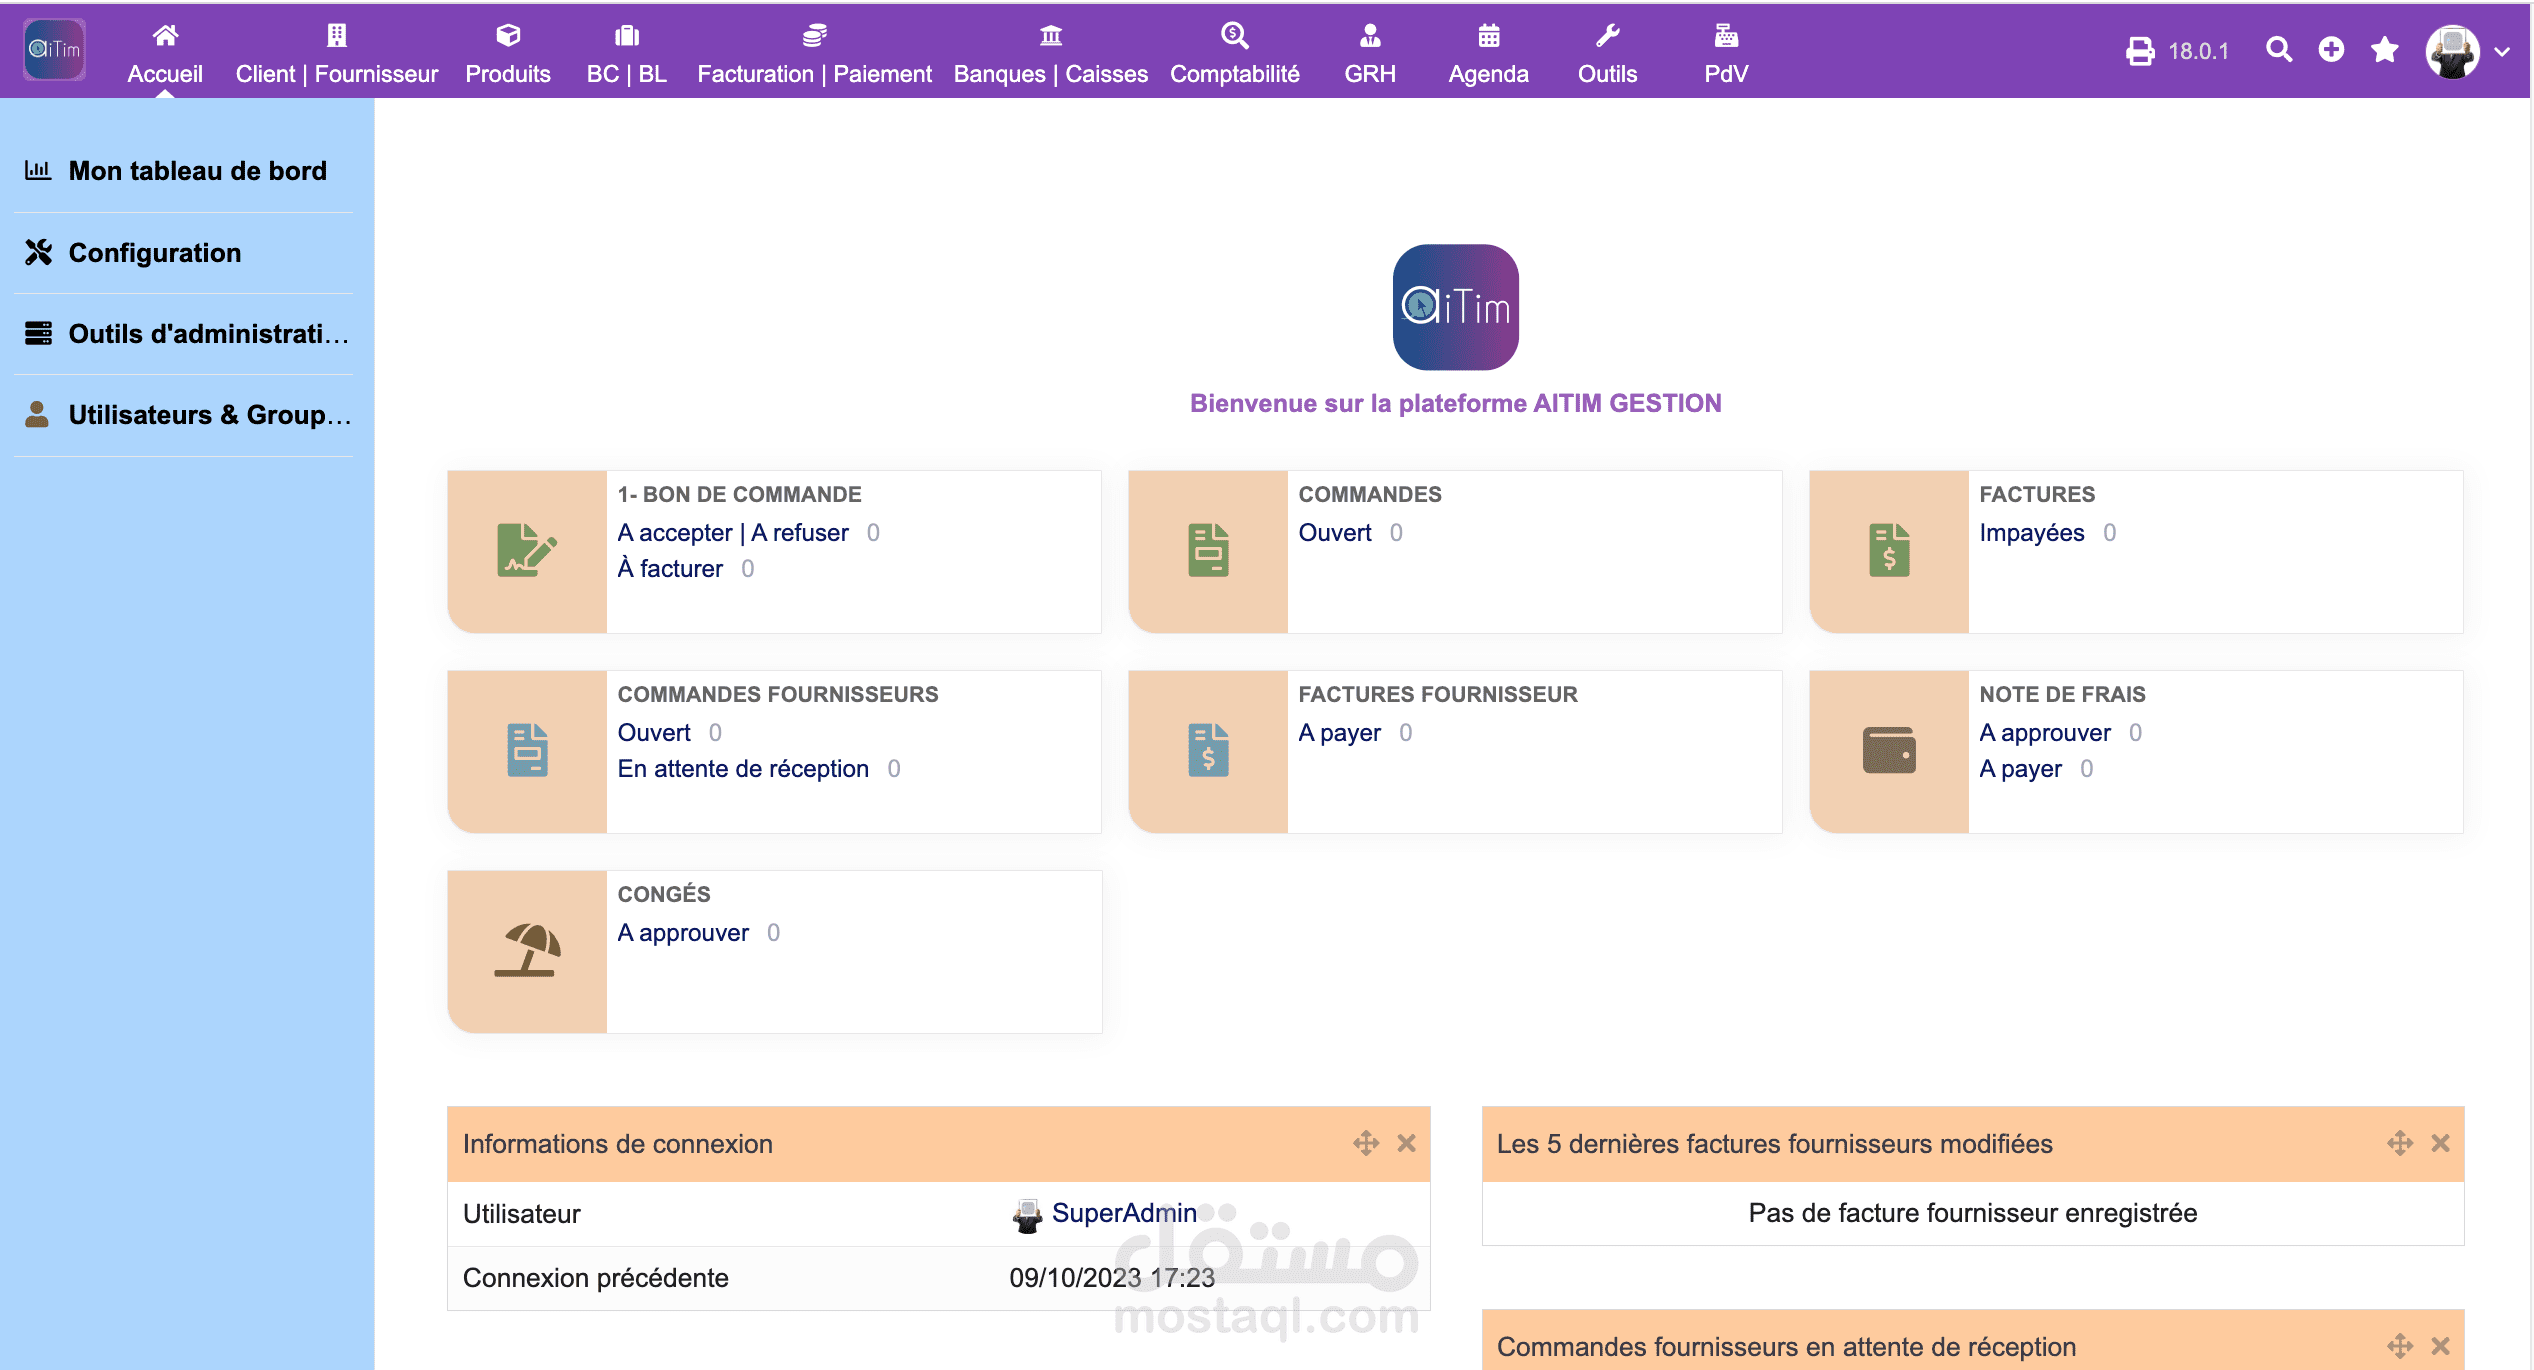Click the NOTE DE FRAIS title
The image size is (2534, 1370).
(x=2062, y=694)
